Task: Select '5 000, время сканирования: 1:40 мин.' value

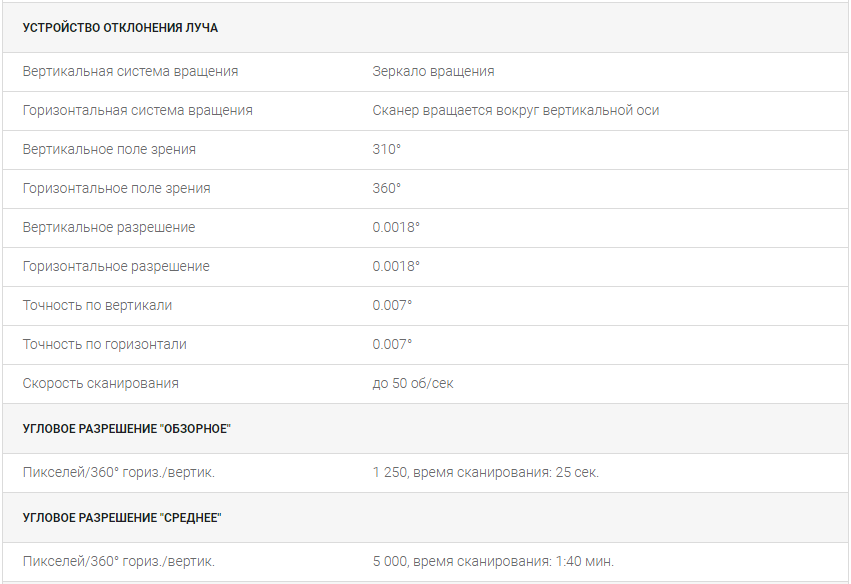Action: pos(493,562)
